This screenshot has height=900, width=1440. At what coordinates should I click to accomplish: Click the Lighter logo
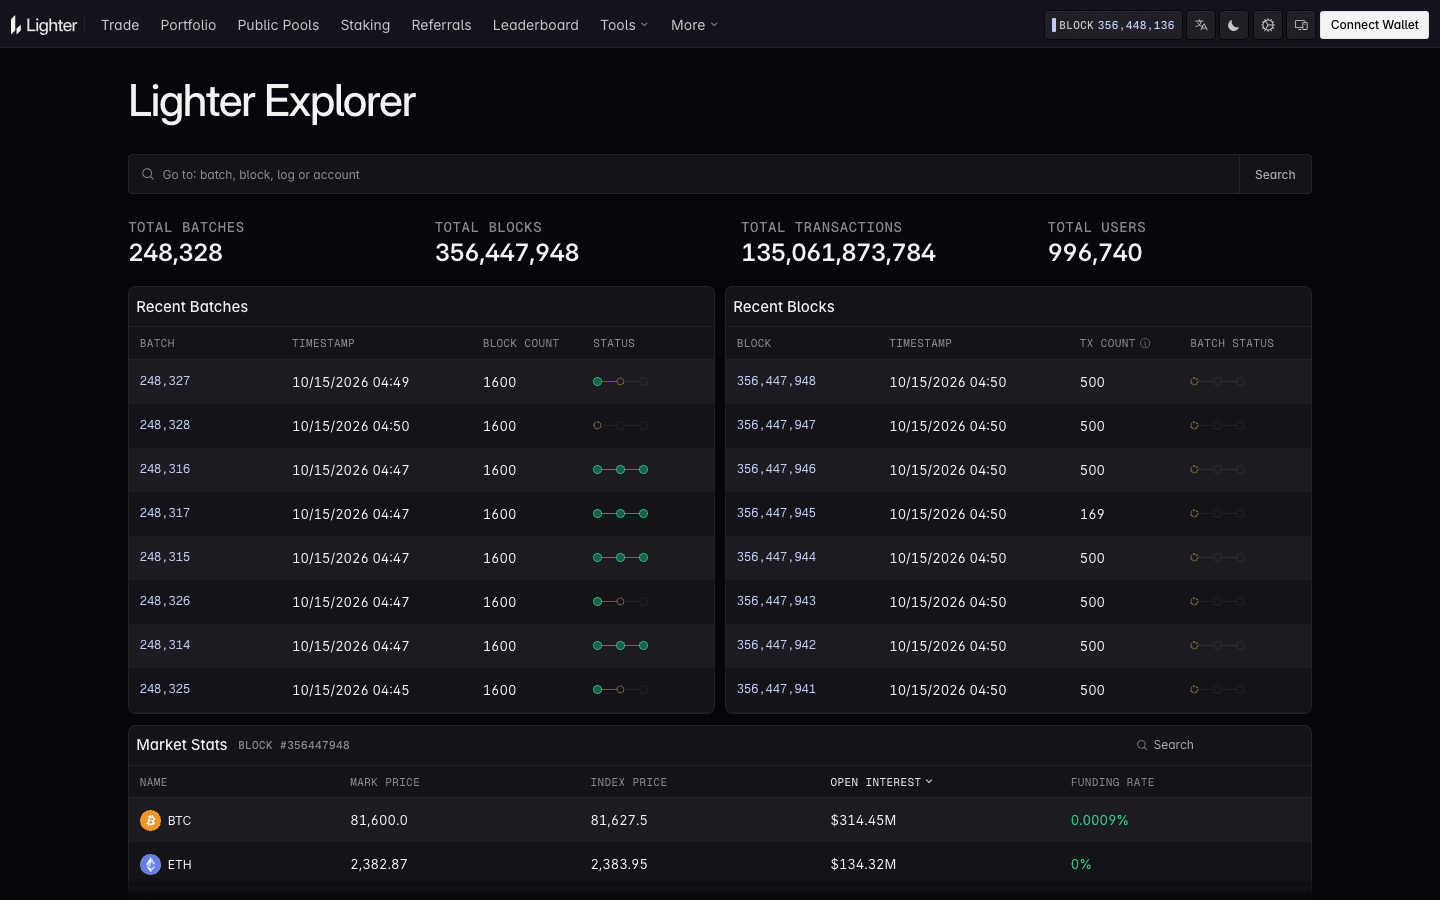[x=44, y=25]
